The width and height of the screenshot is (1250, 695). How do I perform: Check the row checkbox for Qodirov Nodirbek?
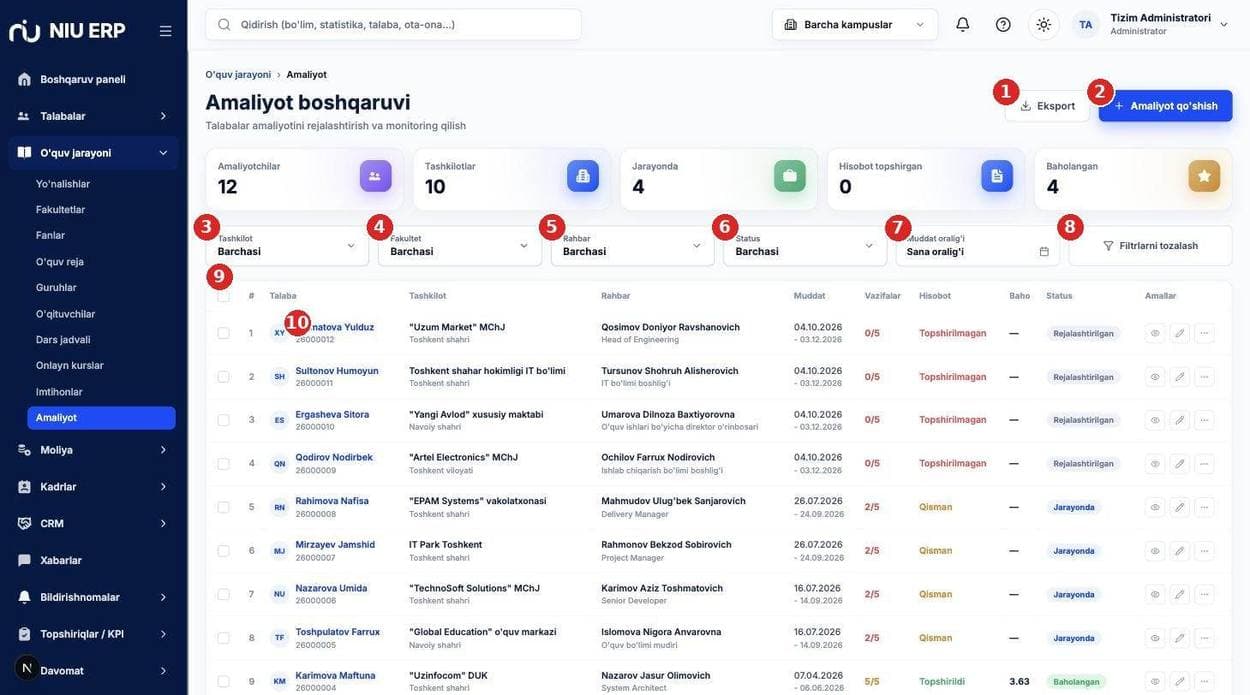[223, 464]
